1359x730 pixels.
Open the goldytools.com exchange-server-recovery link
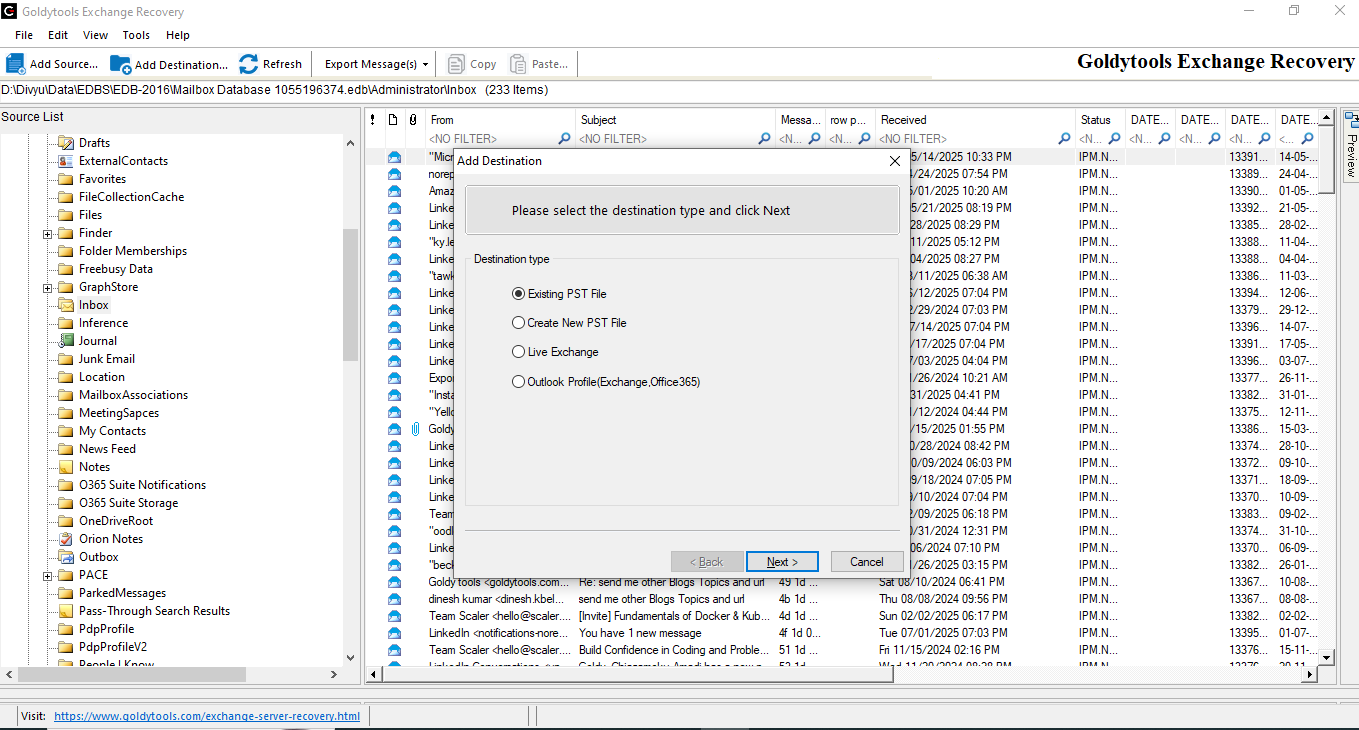[x=206, y=716]
